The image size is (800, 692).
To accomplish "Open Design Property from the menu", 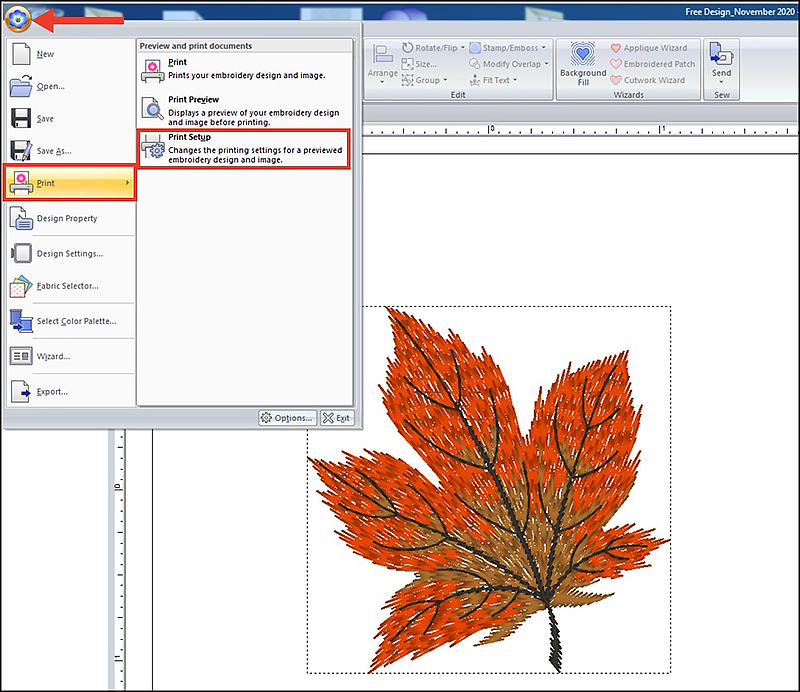I will coord(66,219).
